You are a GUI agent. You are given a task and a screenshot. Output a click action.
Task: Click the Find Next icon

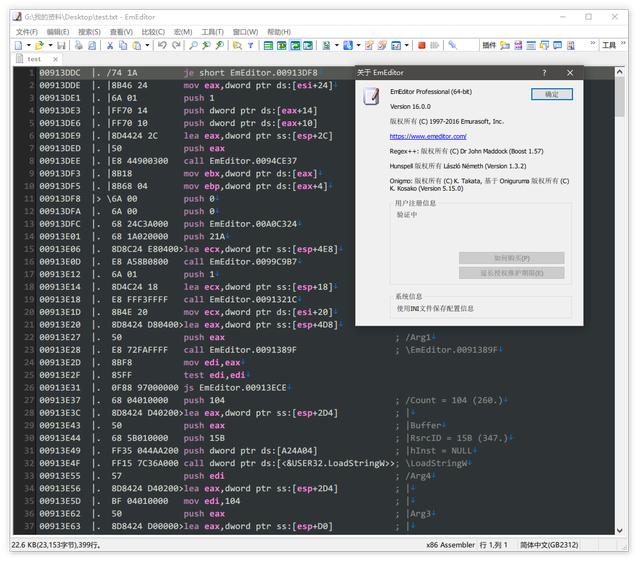(x=220, y=45)
